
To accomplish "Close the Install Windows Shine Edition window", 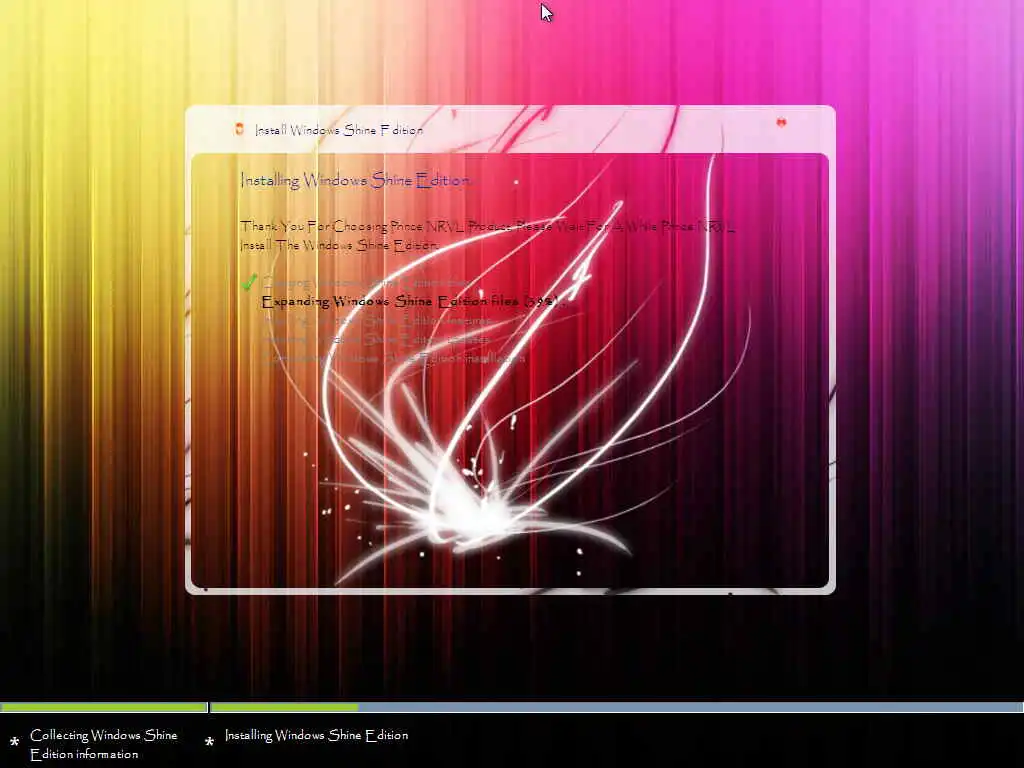I will 781,122.
